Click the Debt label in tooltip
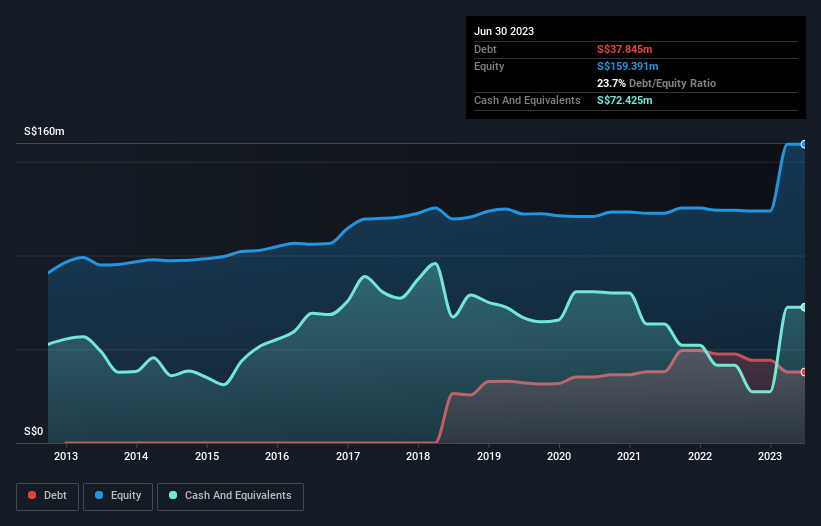Viewport: 821px width, 526px height. click(485, 49)
